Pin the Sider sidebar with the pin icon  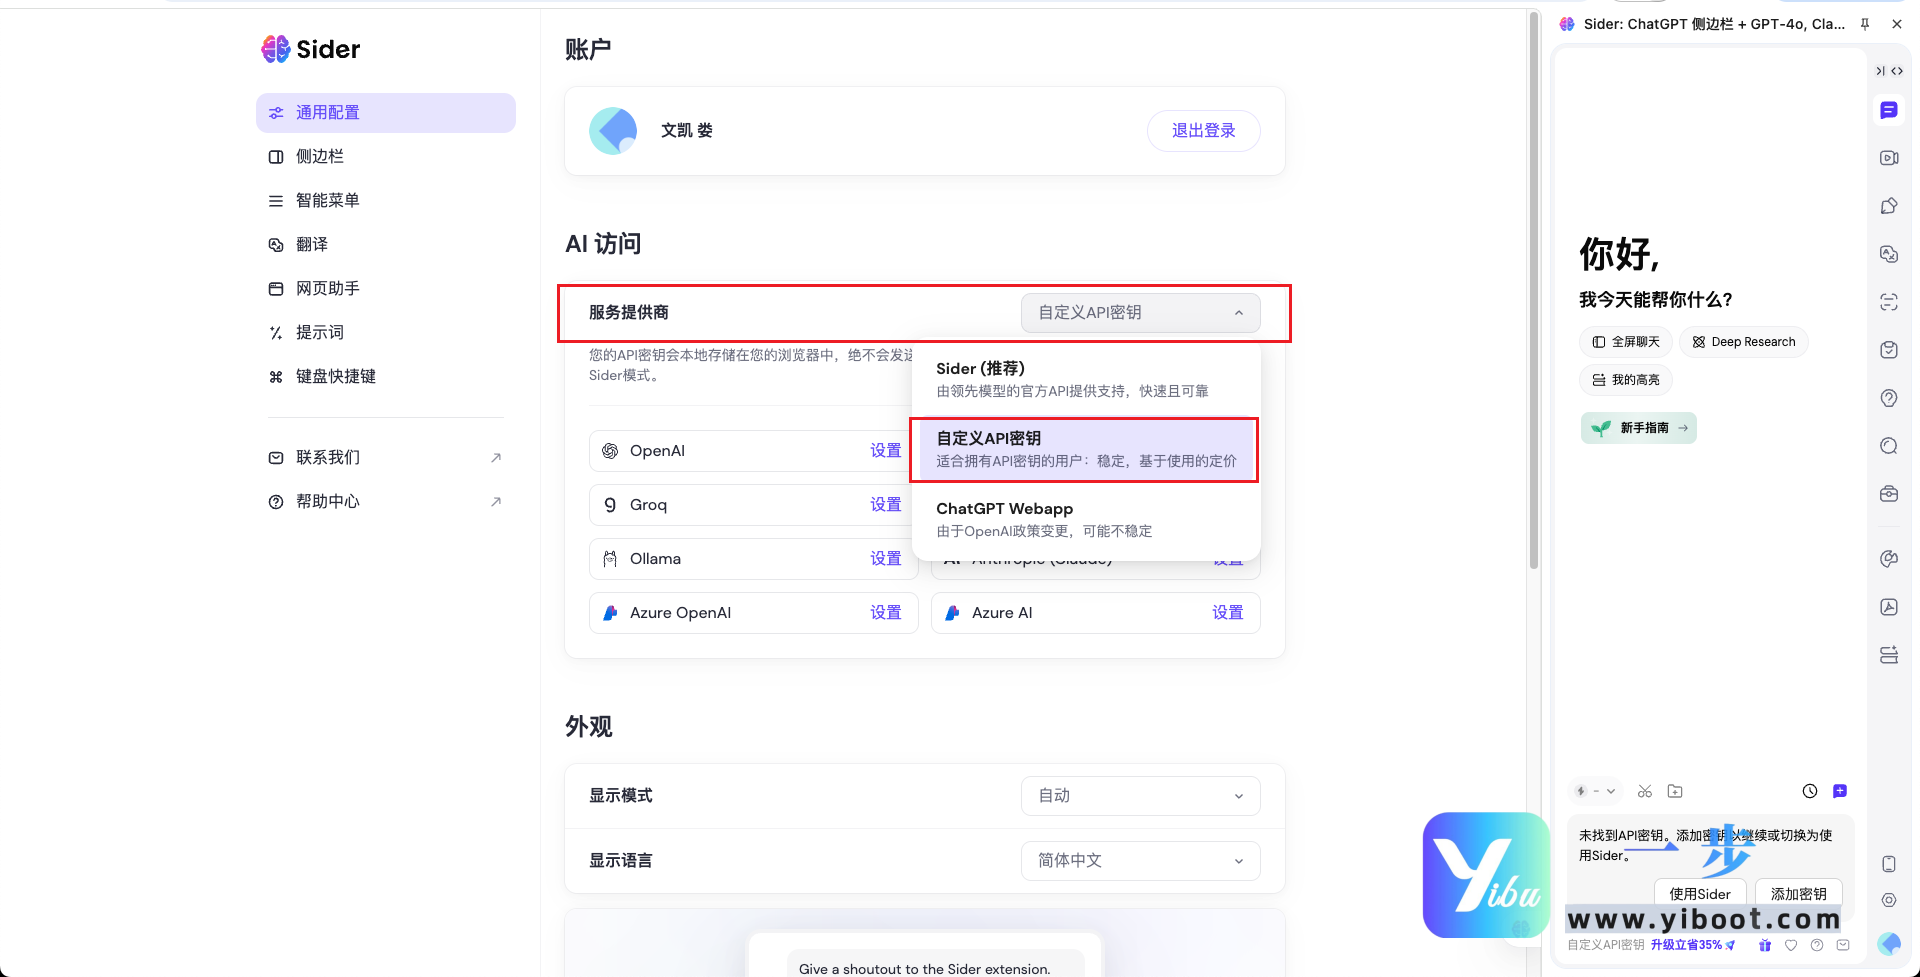[1864, 23]
